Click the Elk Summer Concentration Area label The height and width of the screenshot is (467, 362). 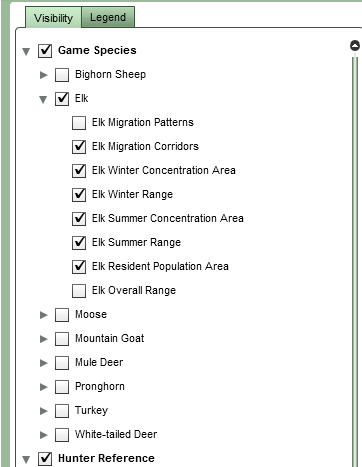[x=168, y=218]
